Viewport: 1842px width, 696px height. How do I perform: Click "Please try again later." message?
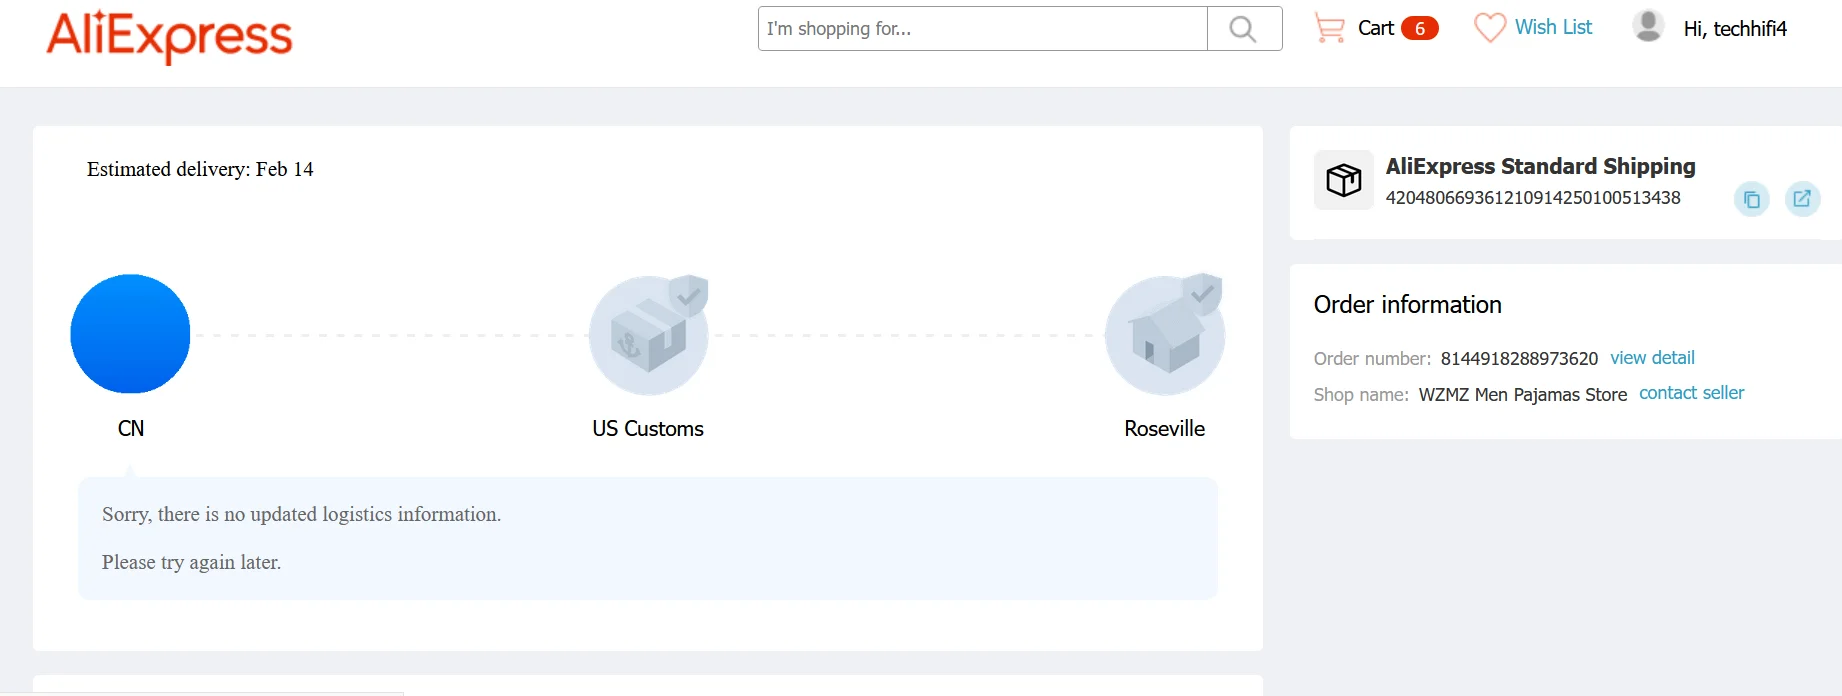pyautogui.click(x=191, y=562)
